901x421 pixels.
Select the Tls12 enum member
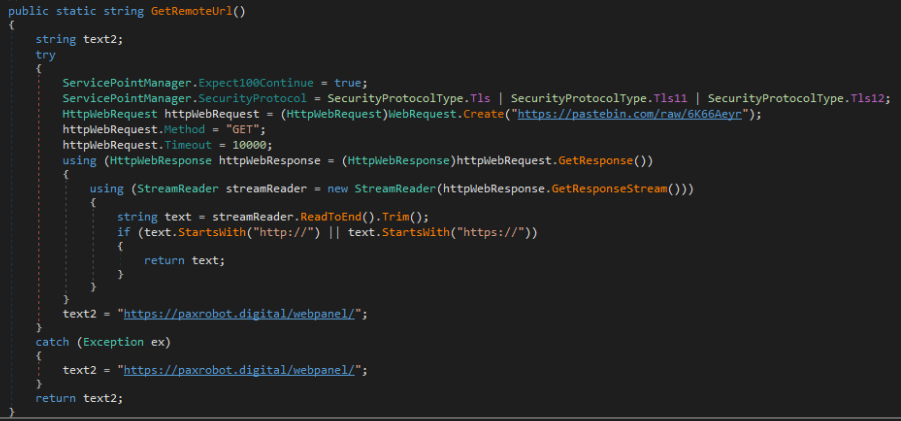coord(867,98)
